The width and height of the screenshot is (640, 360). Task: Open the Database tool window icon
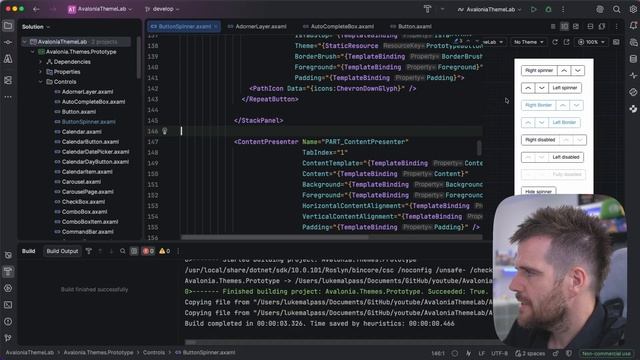coord(633,59)
